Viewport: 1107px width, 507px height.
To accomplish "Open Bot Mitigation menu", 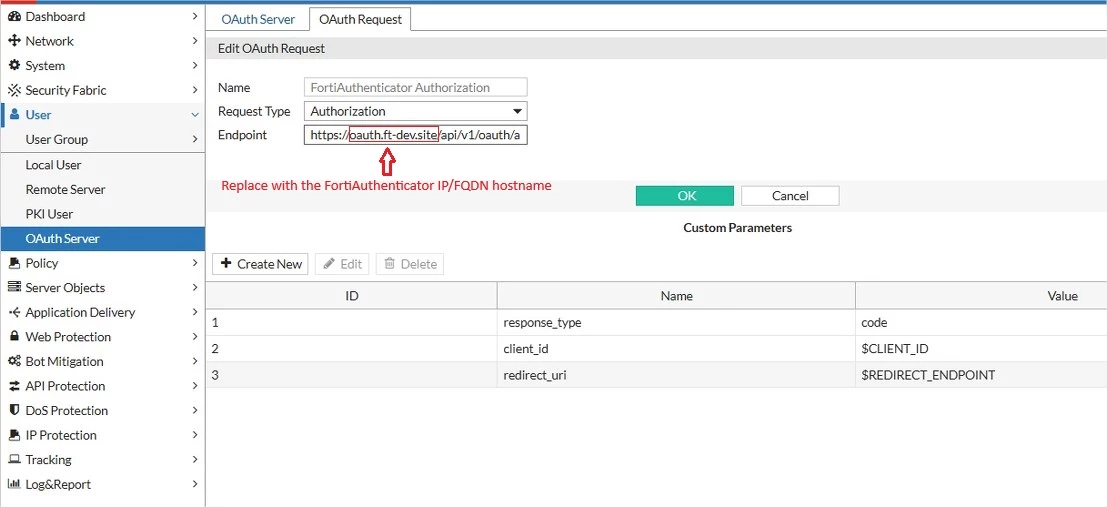I will click(102, 362).
